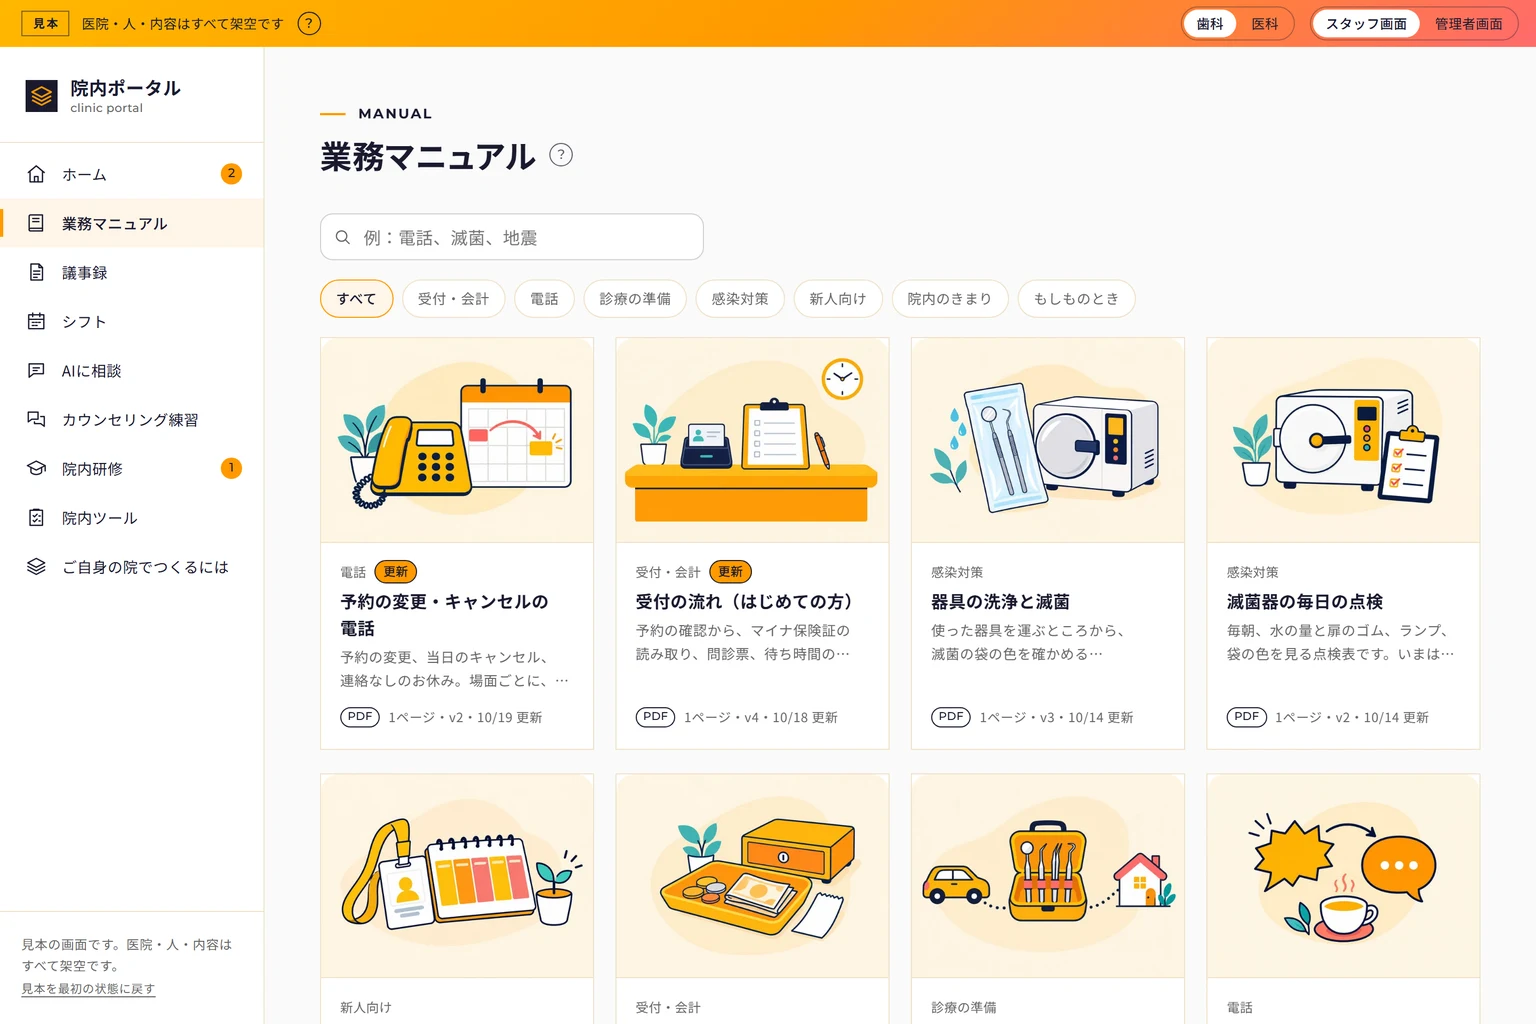Click 見本を最初の状態に戻す link
Screen dimensions: 1536x1024
coord(88,989)
